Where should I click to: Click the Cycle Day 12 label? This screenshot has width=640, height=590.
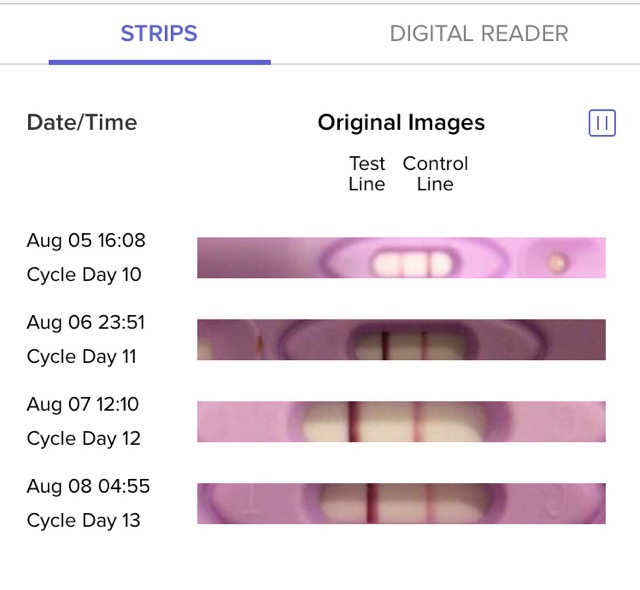point(84,439)
